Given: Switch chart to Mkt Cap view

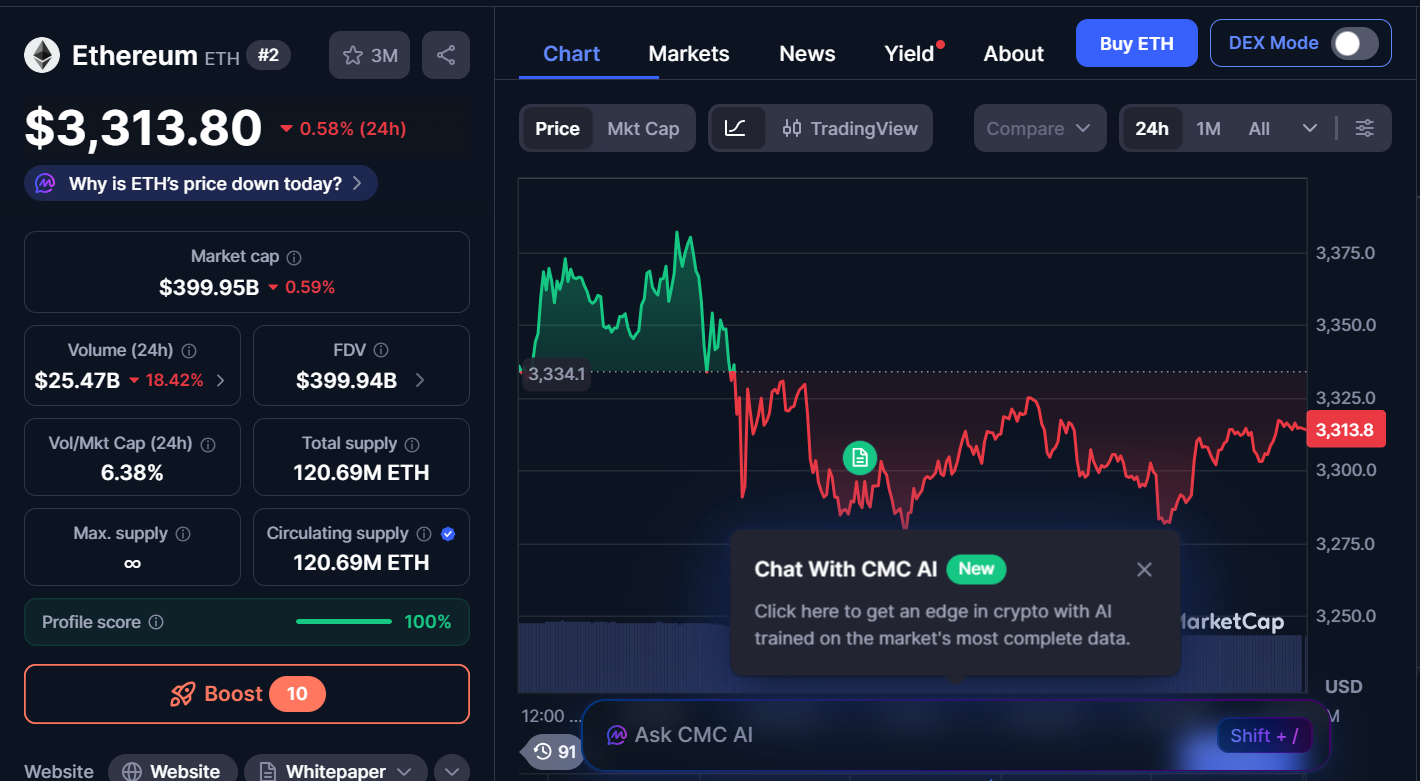Looking at the screenshot, I should point(643,128).
